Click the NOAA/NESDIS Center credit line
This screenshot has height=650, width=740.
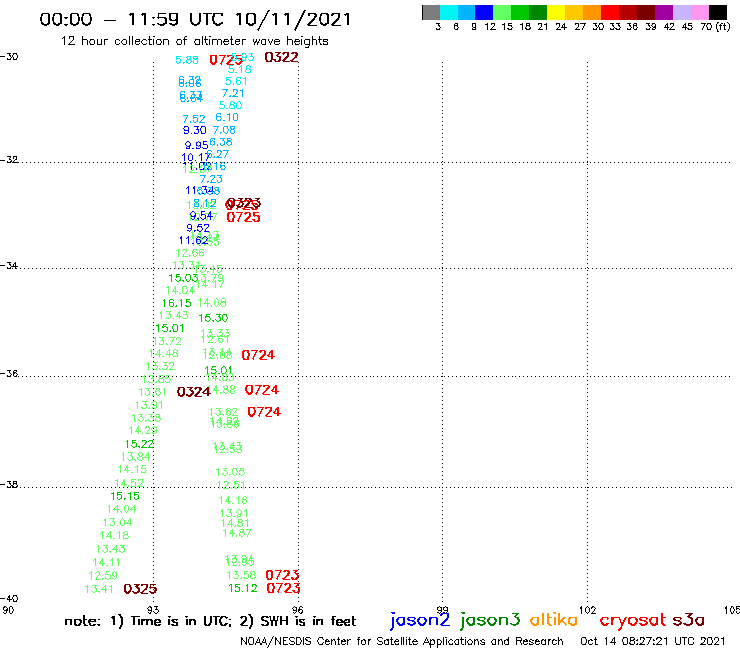[x=402, y=642]
